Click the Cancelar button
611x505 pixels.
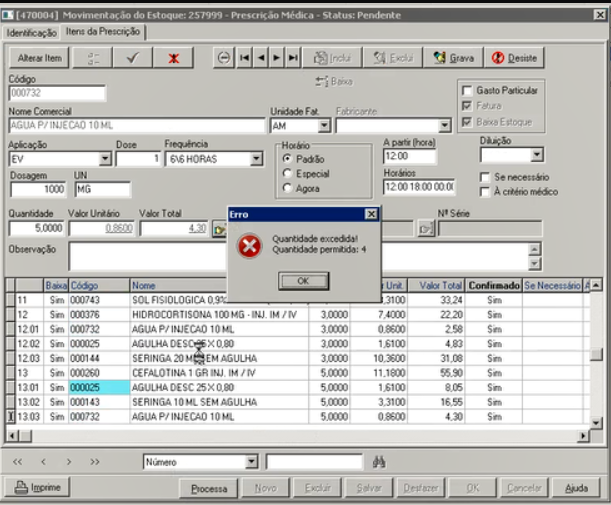tap(524, 488)
